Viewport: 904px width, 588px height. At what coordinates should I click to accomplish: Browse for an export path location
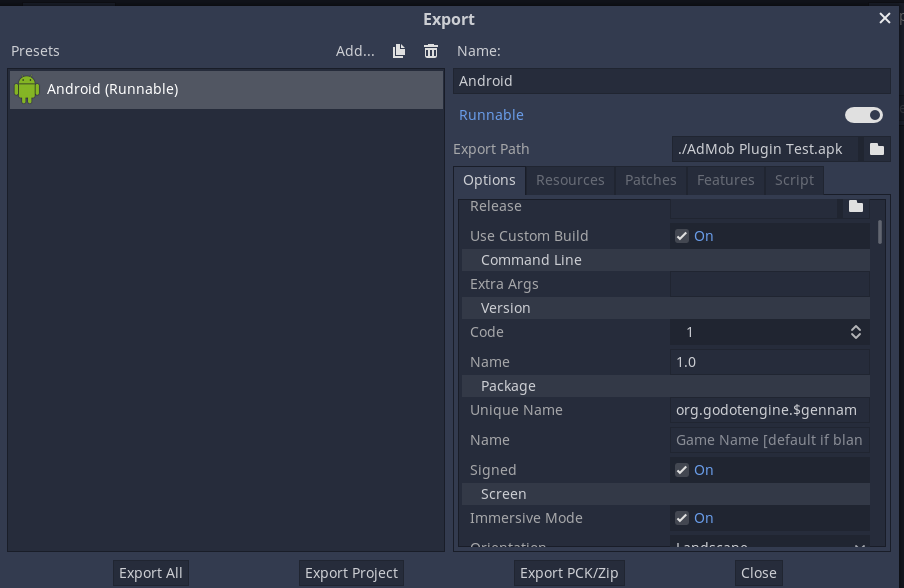tap(876, 148)
